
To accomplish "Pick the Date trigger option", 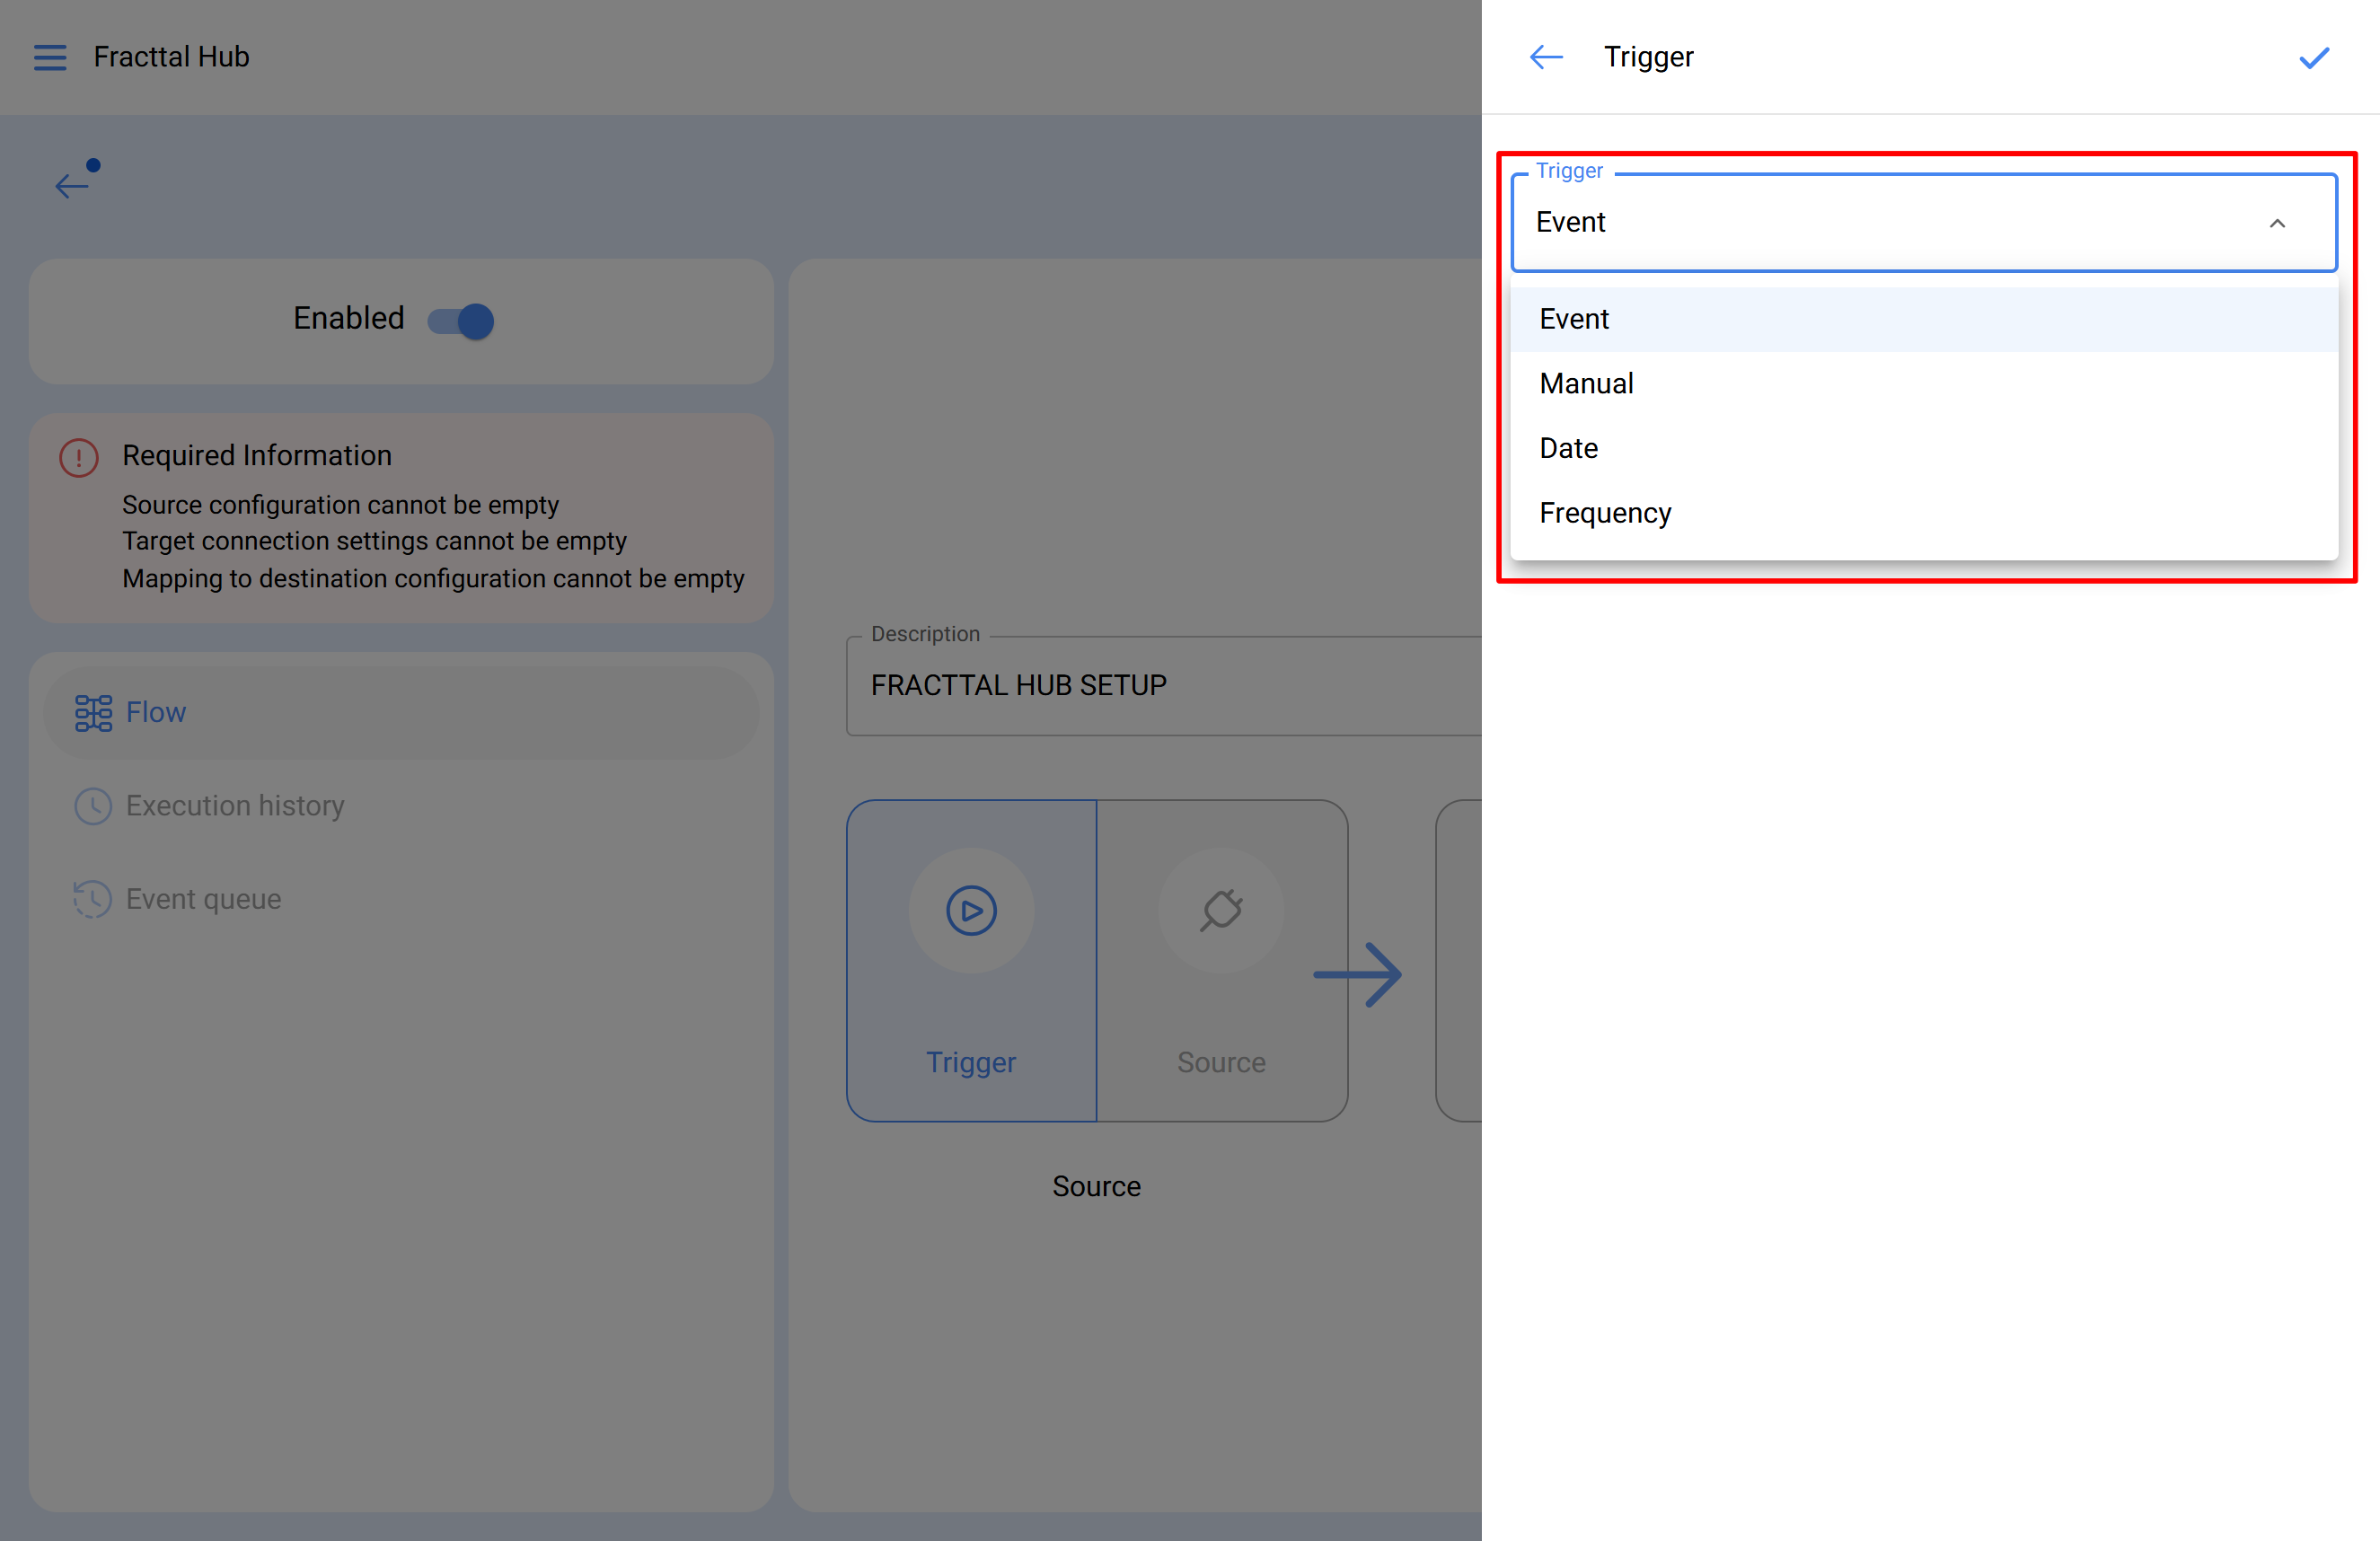I will 1568,448.
